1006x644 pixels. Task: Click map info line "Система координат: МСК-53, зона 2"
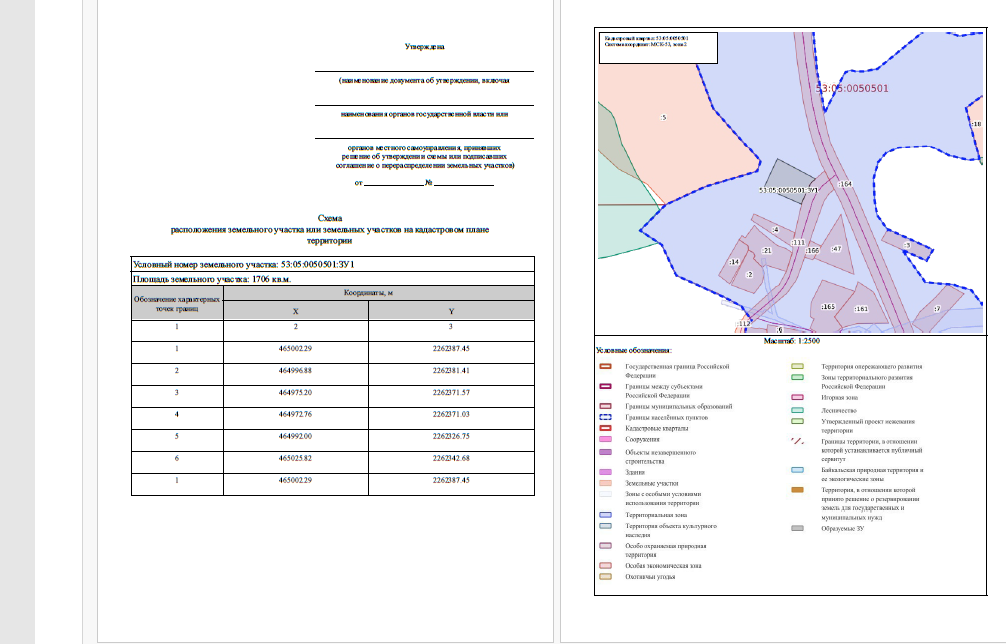645,44
